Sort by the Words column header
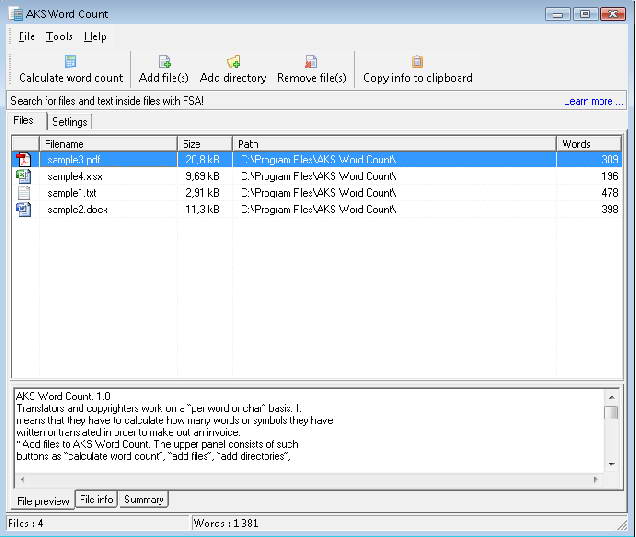The width and height of the screenshot is (636, 537). point(589,144)
